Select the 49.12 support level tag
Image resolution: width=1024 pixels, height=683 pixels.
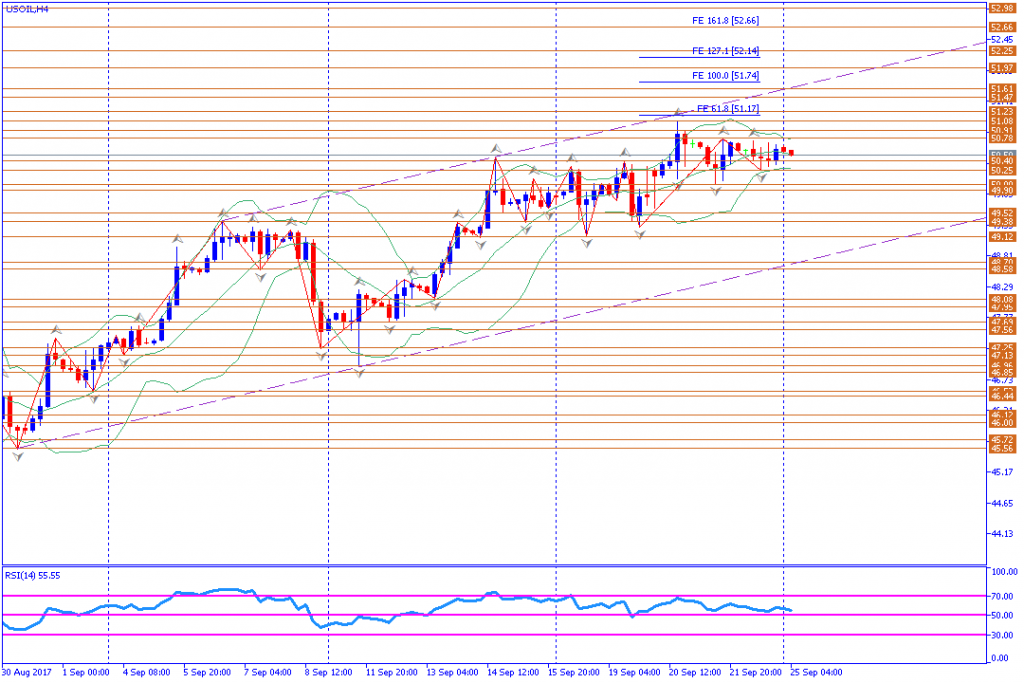1002,237
